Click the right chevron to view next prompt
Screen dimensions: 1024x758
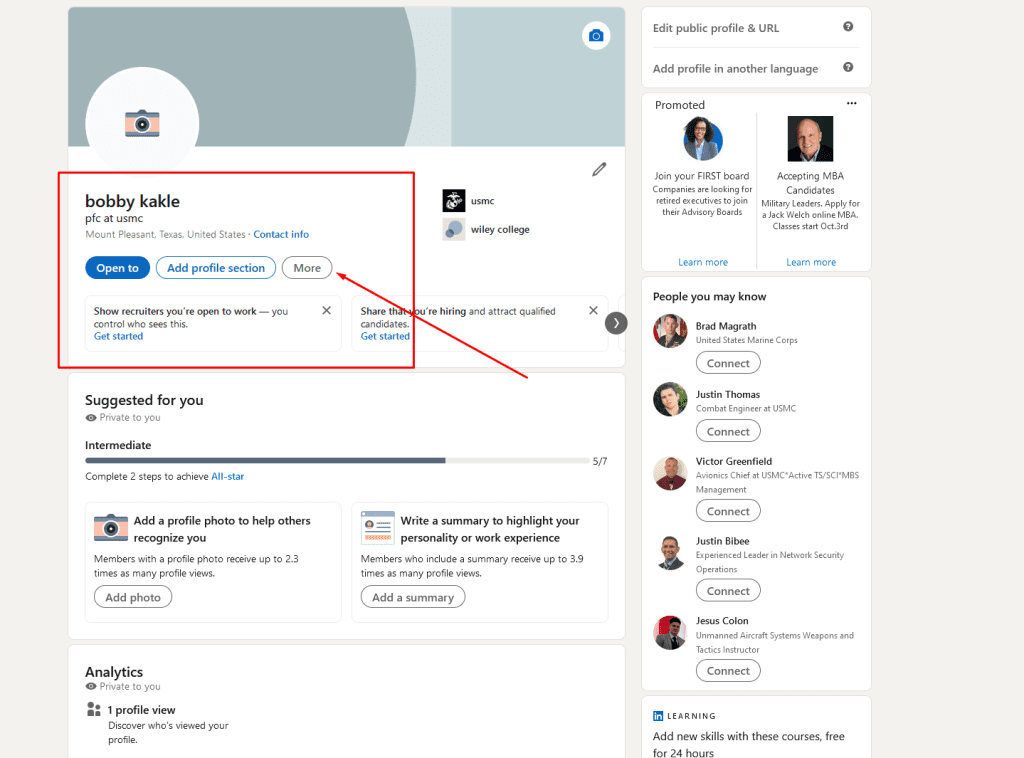616,323
